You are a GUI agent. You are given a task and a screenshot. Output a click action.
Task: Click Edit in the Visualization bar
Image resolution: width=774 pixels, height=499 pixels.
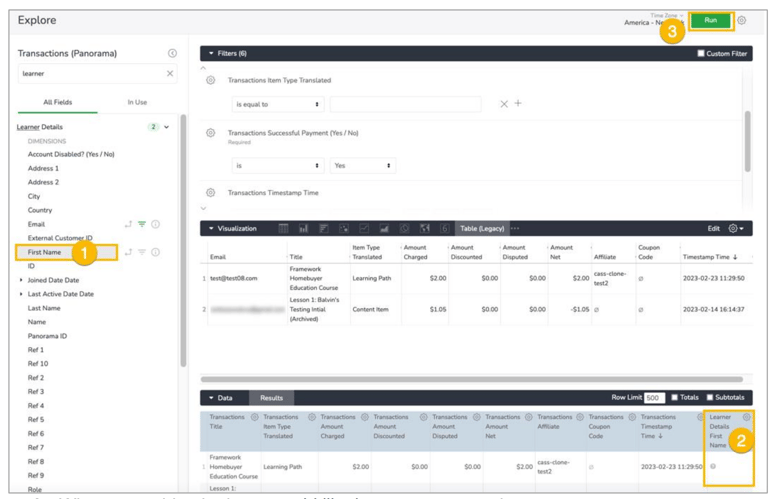coord(714,228)
